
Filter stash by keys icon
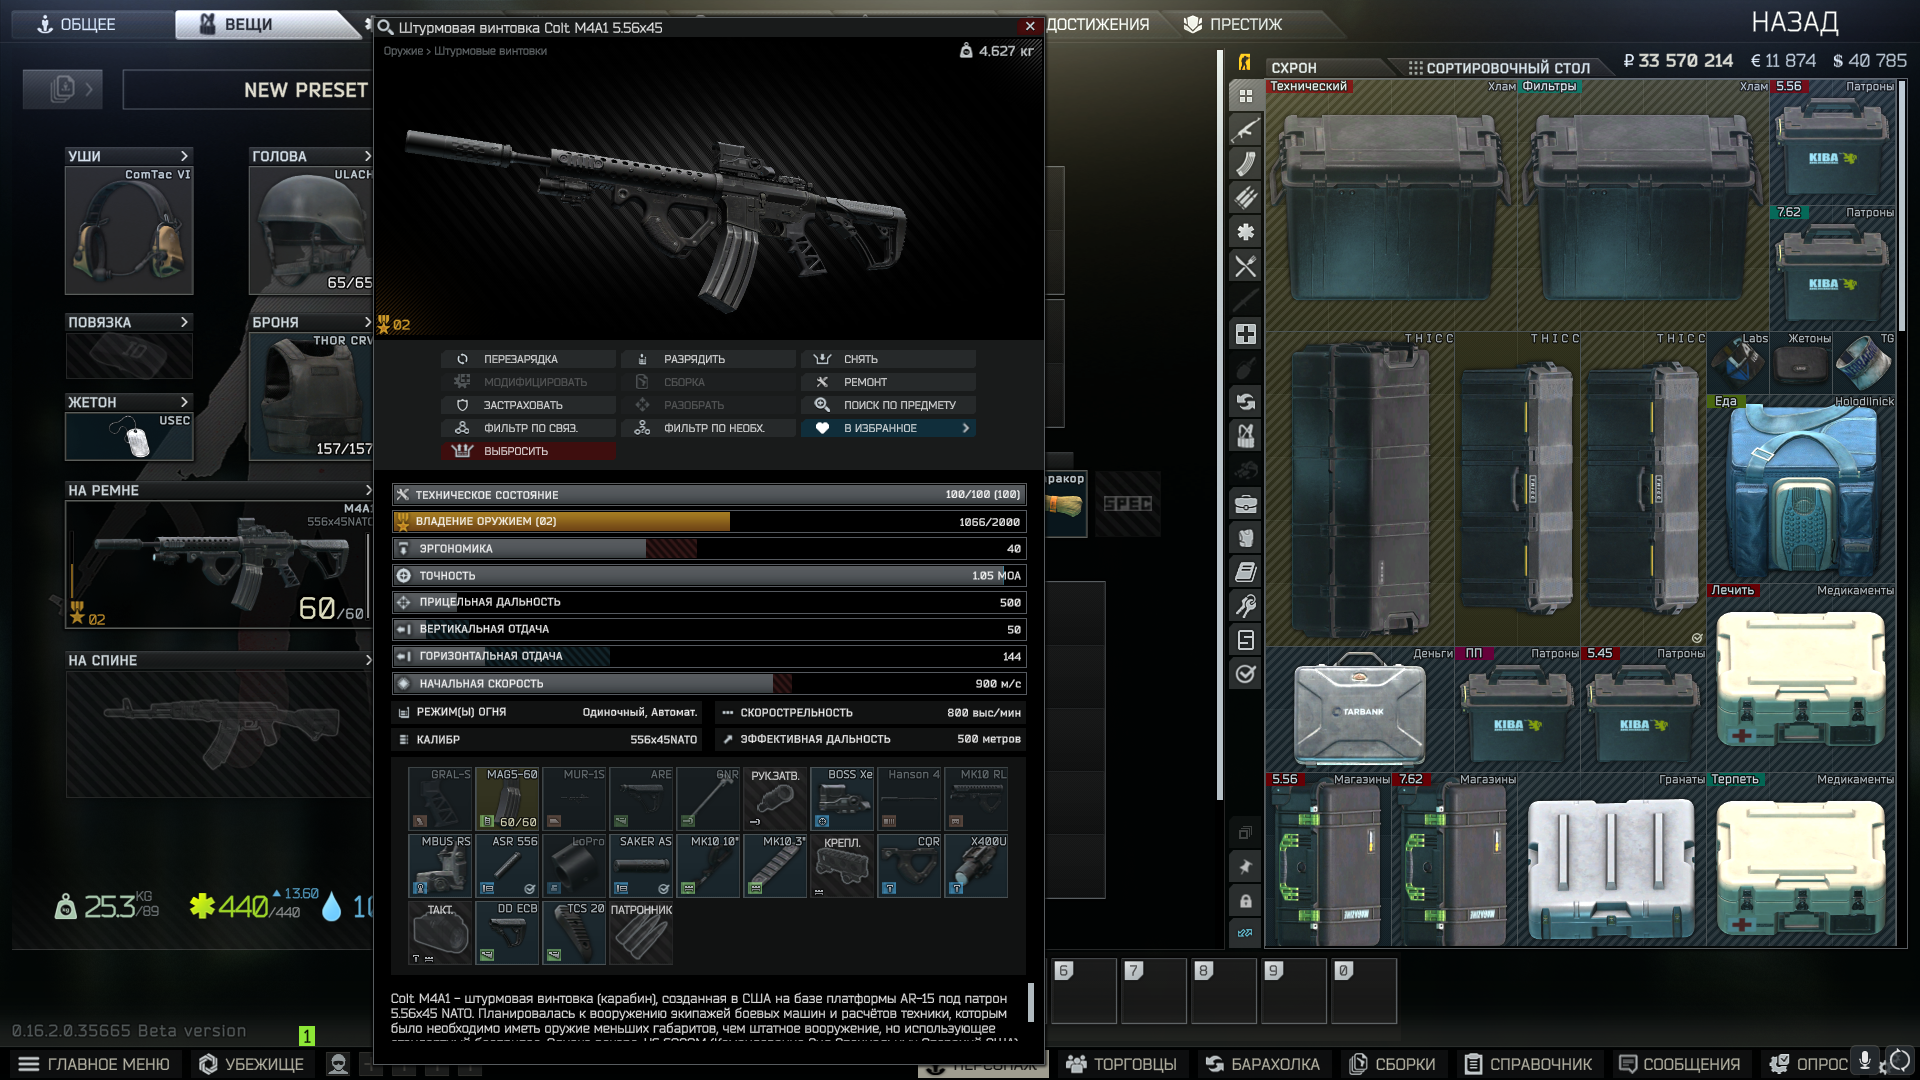(1245, 606)
